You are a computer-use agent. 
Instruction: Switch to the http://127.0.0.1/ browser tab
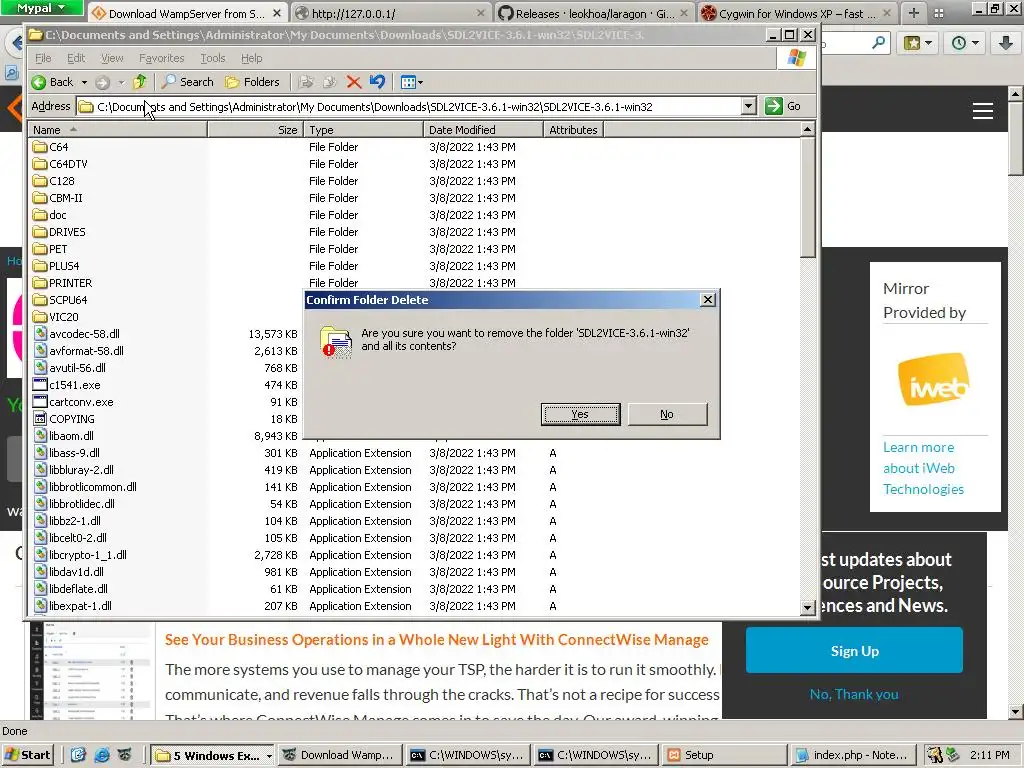390,13
